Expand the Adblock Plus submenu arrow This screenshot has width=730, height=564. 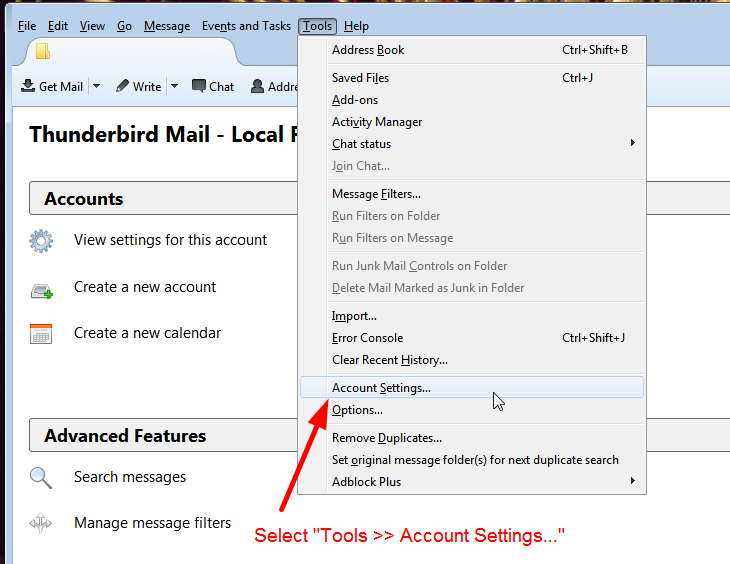click(x=632, y=480)
